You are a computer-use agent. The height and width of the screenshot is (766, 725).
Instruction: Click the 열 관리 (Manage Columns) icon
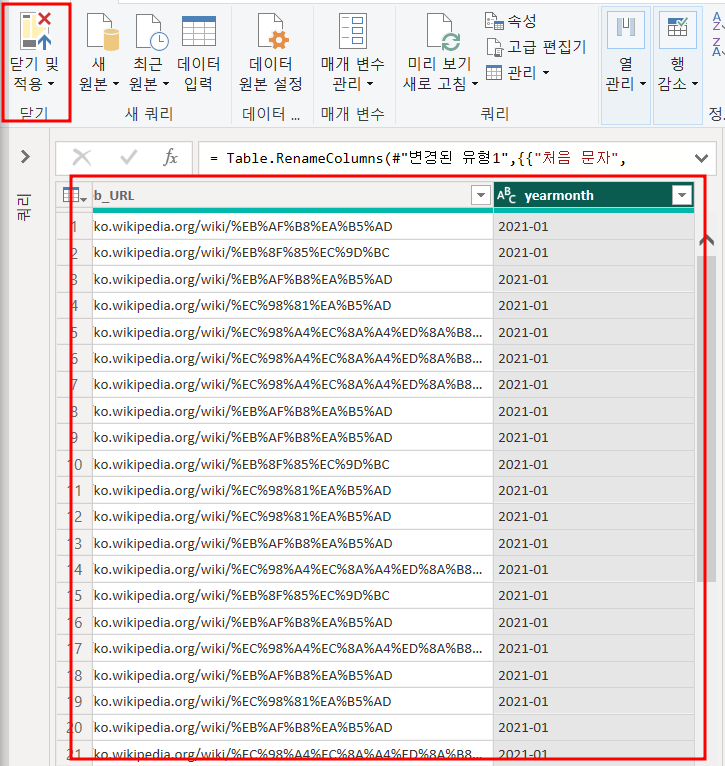[x=626, y=28]
